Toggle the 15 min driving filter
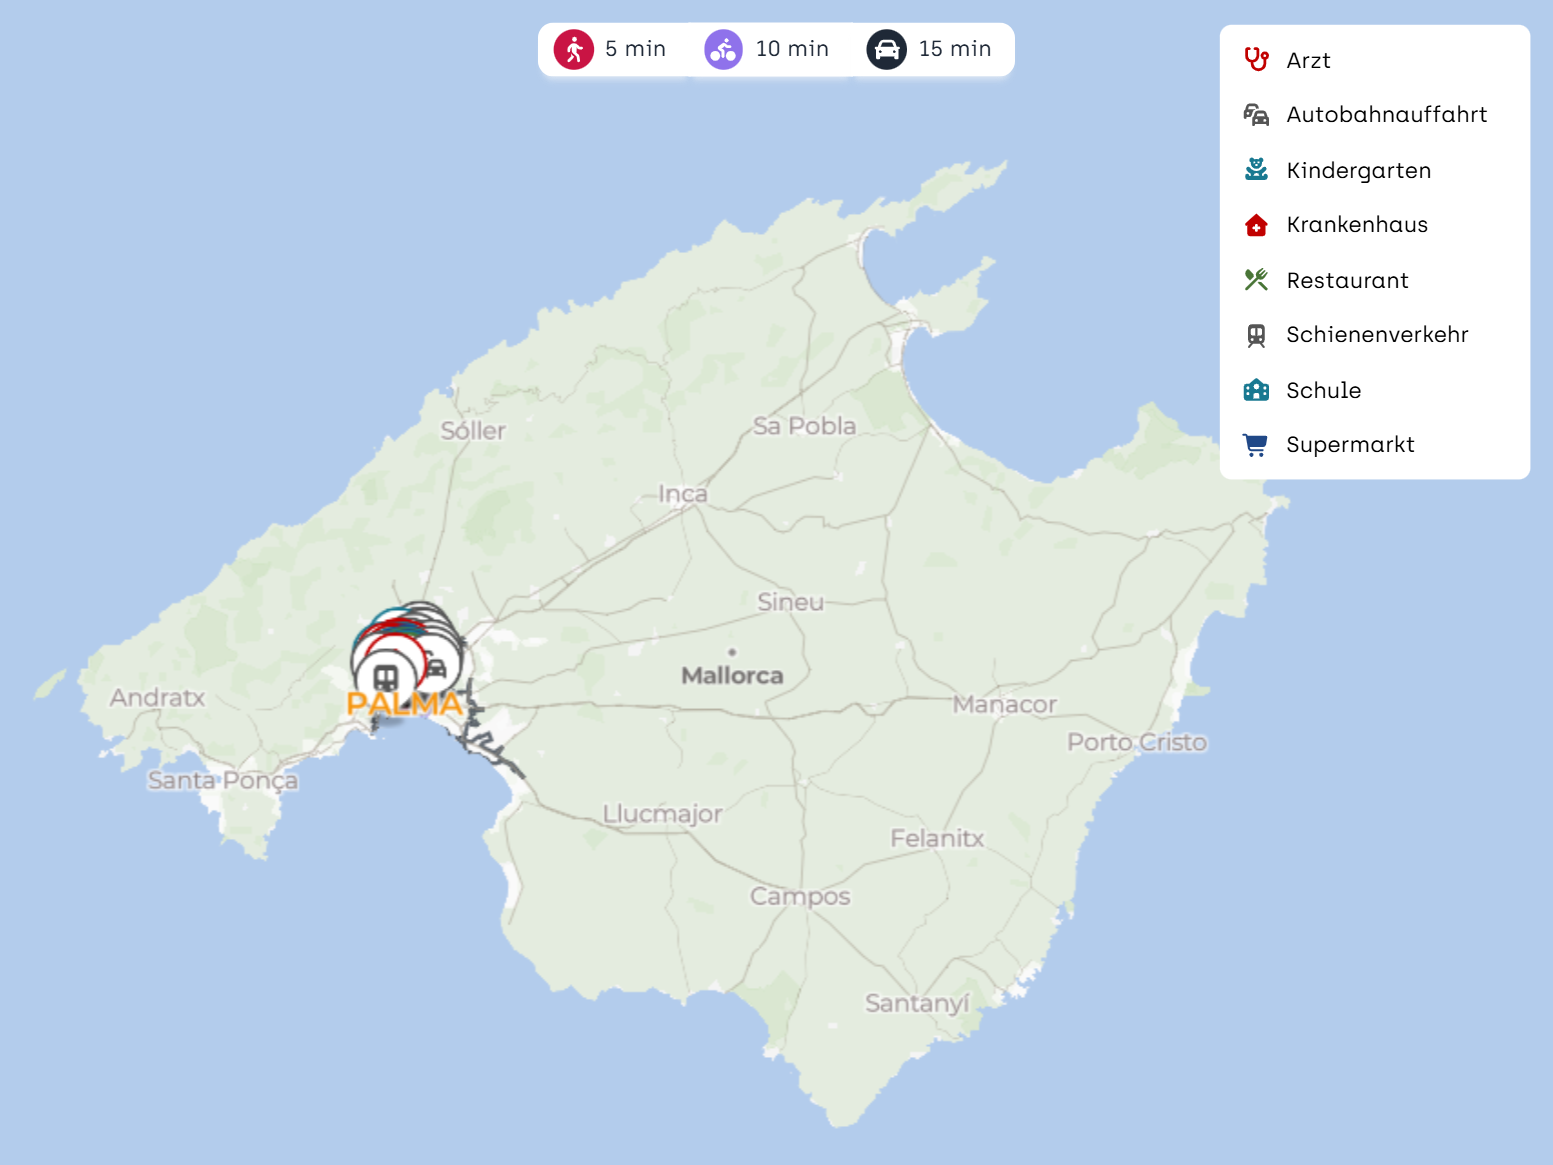This screenshot has width=1553, height=1165. pyautogui.click(x=929, y=49)
